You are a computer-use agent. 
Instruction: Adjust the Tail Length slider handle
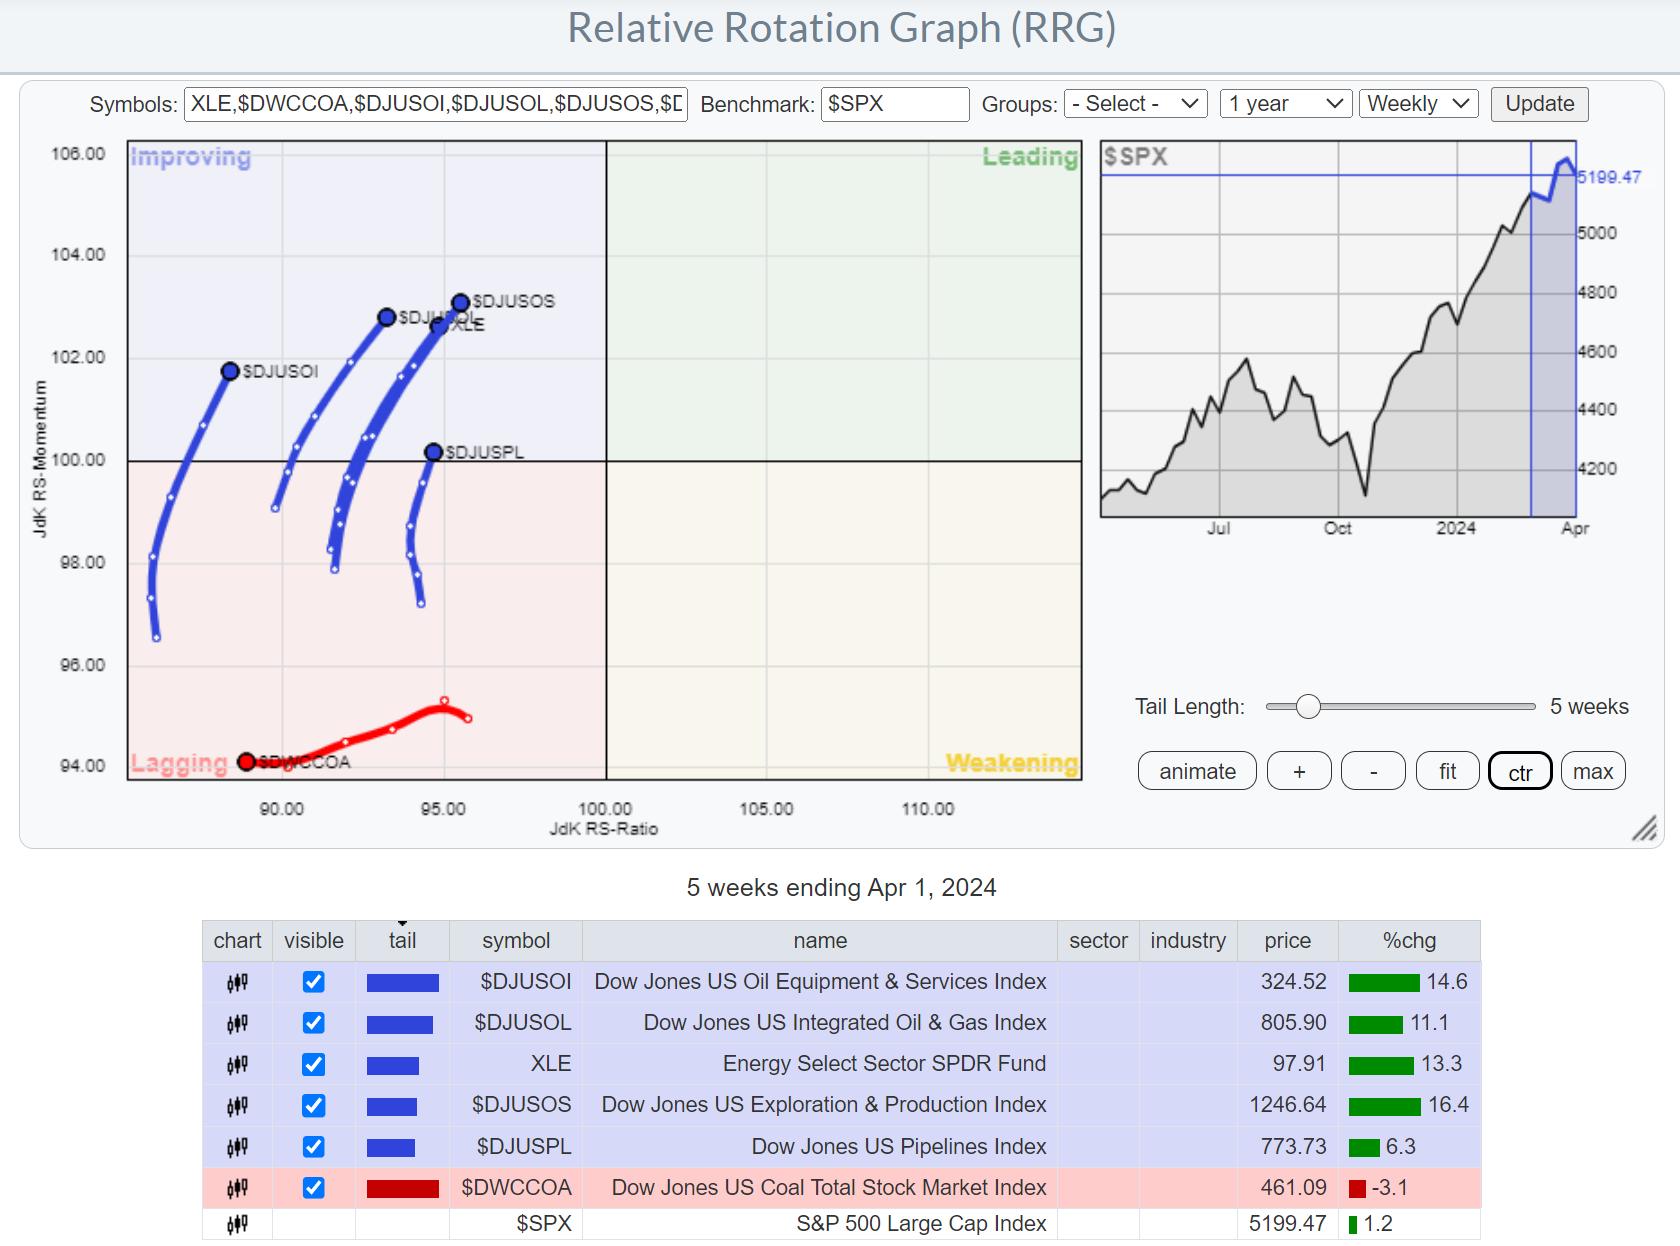click(1308, 707)
